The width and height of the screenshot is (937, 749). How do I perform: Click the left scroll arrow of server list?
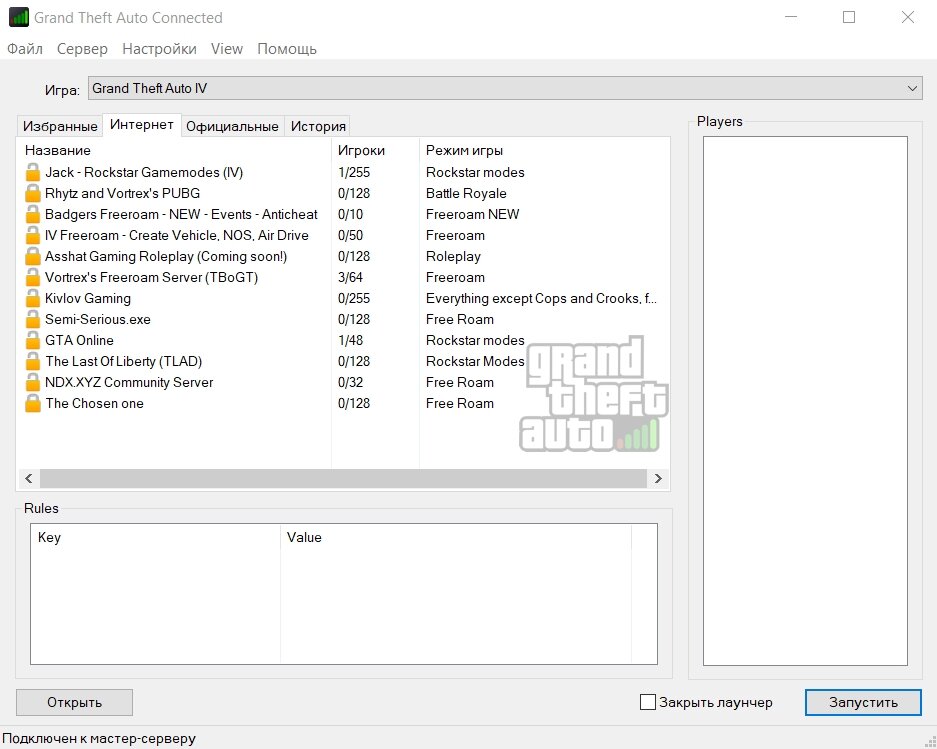[x=28, y=478]
